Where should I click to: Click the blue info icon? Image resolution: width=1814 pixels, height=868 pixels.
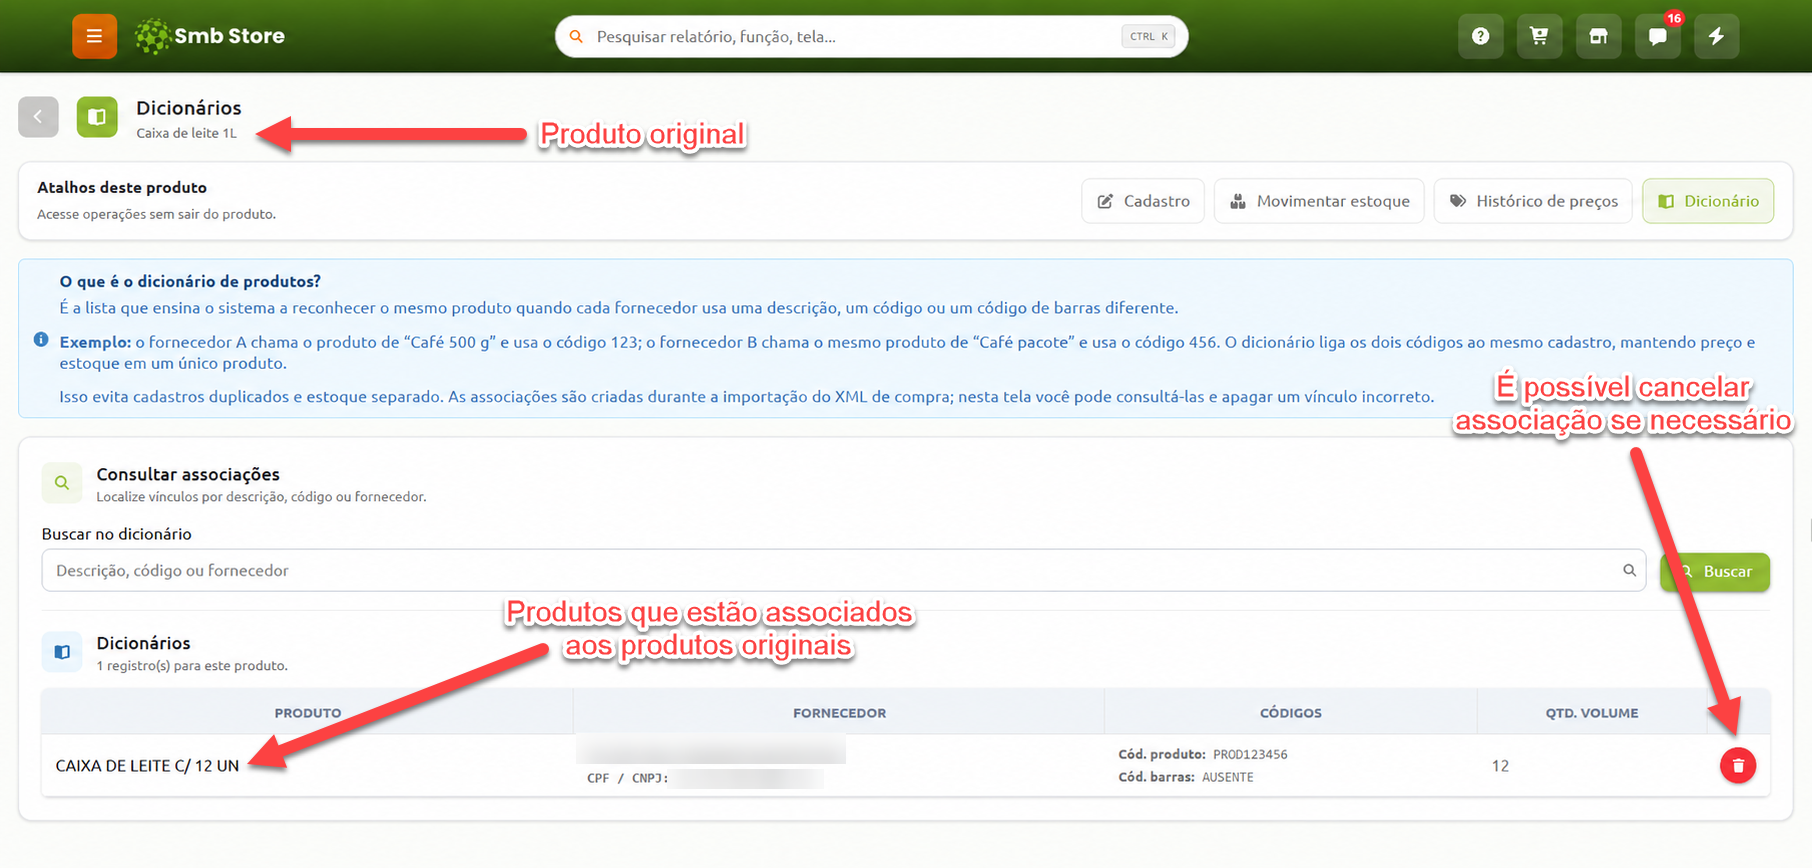point(41,339)
